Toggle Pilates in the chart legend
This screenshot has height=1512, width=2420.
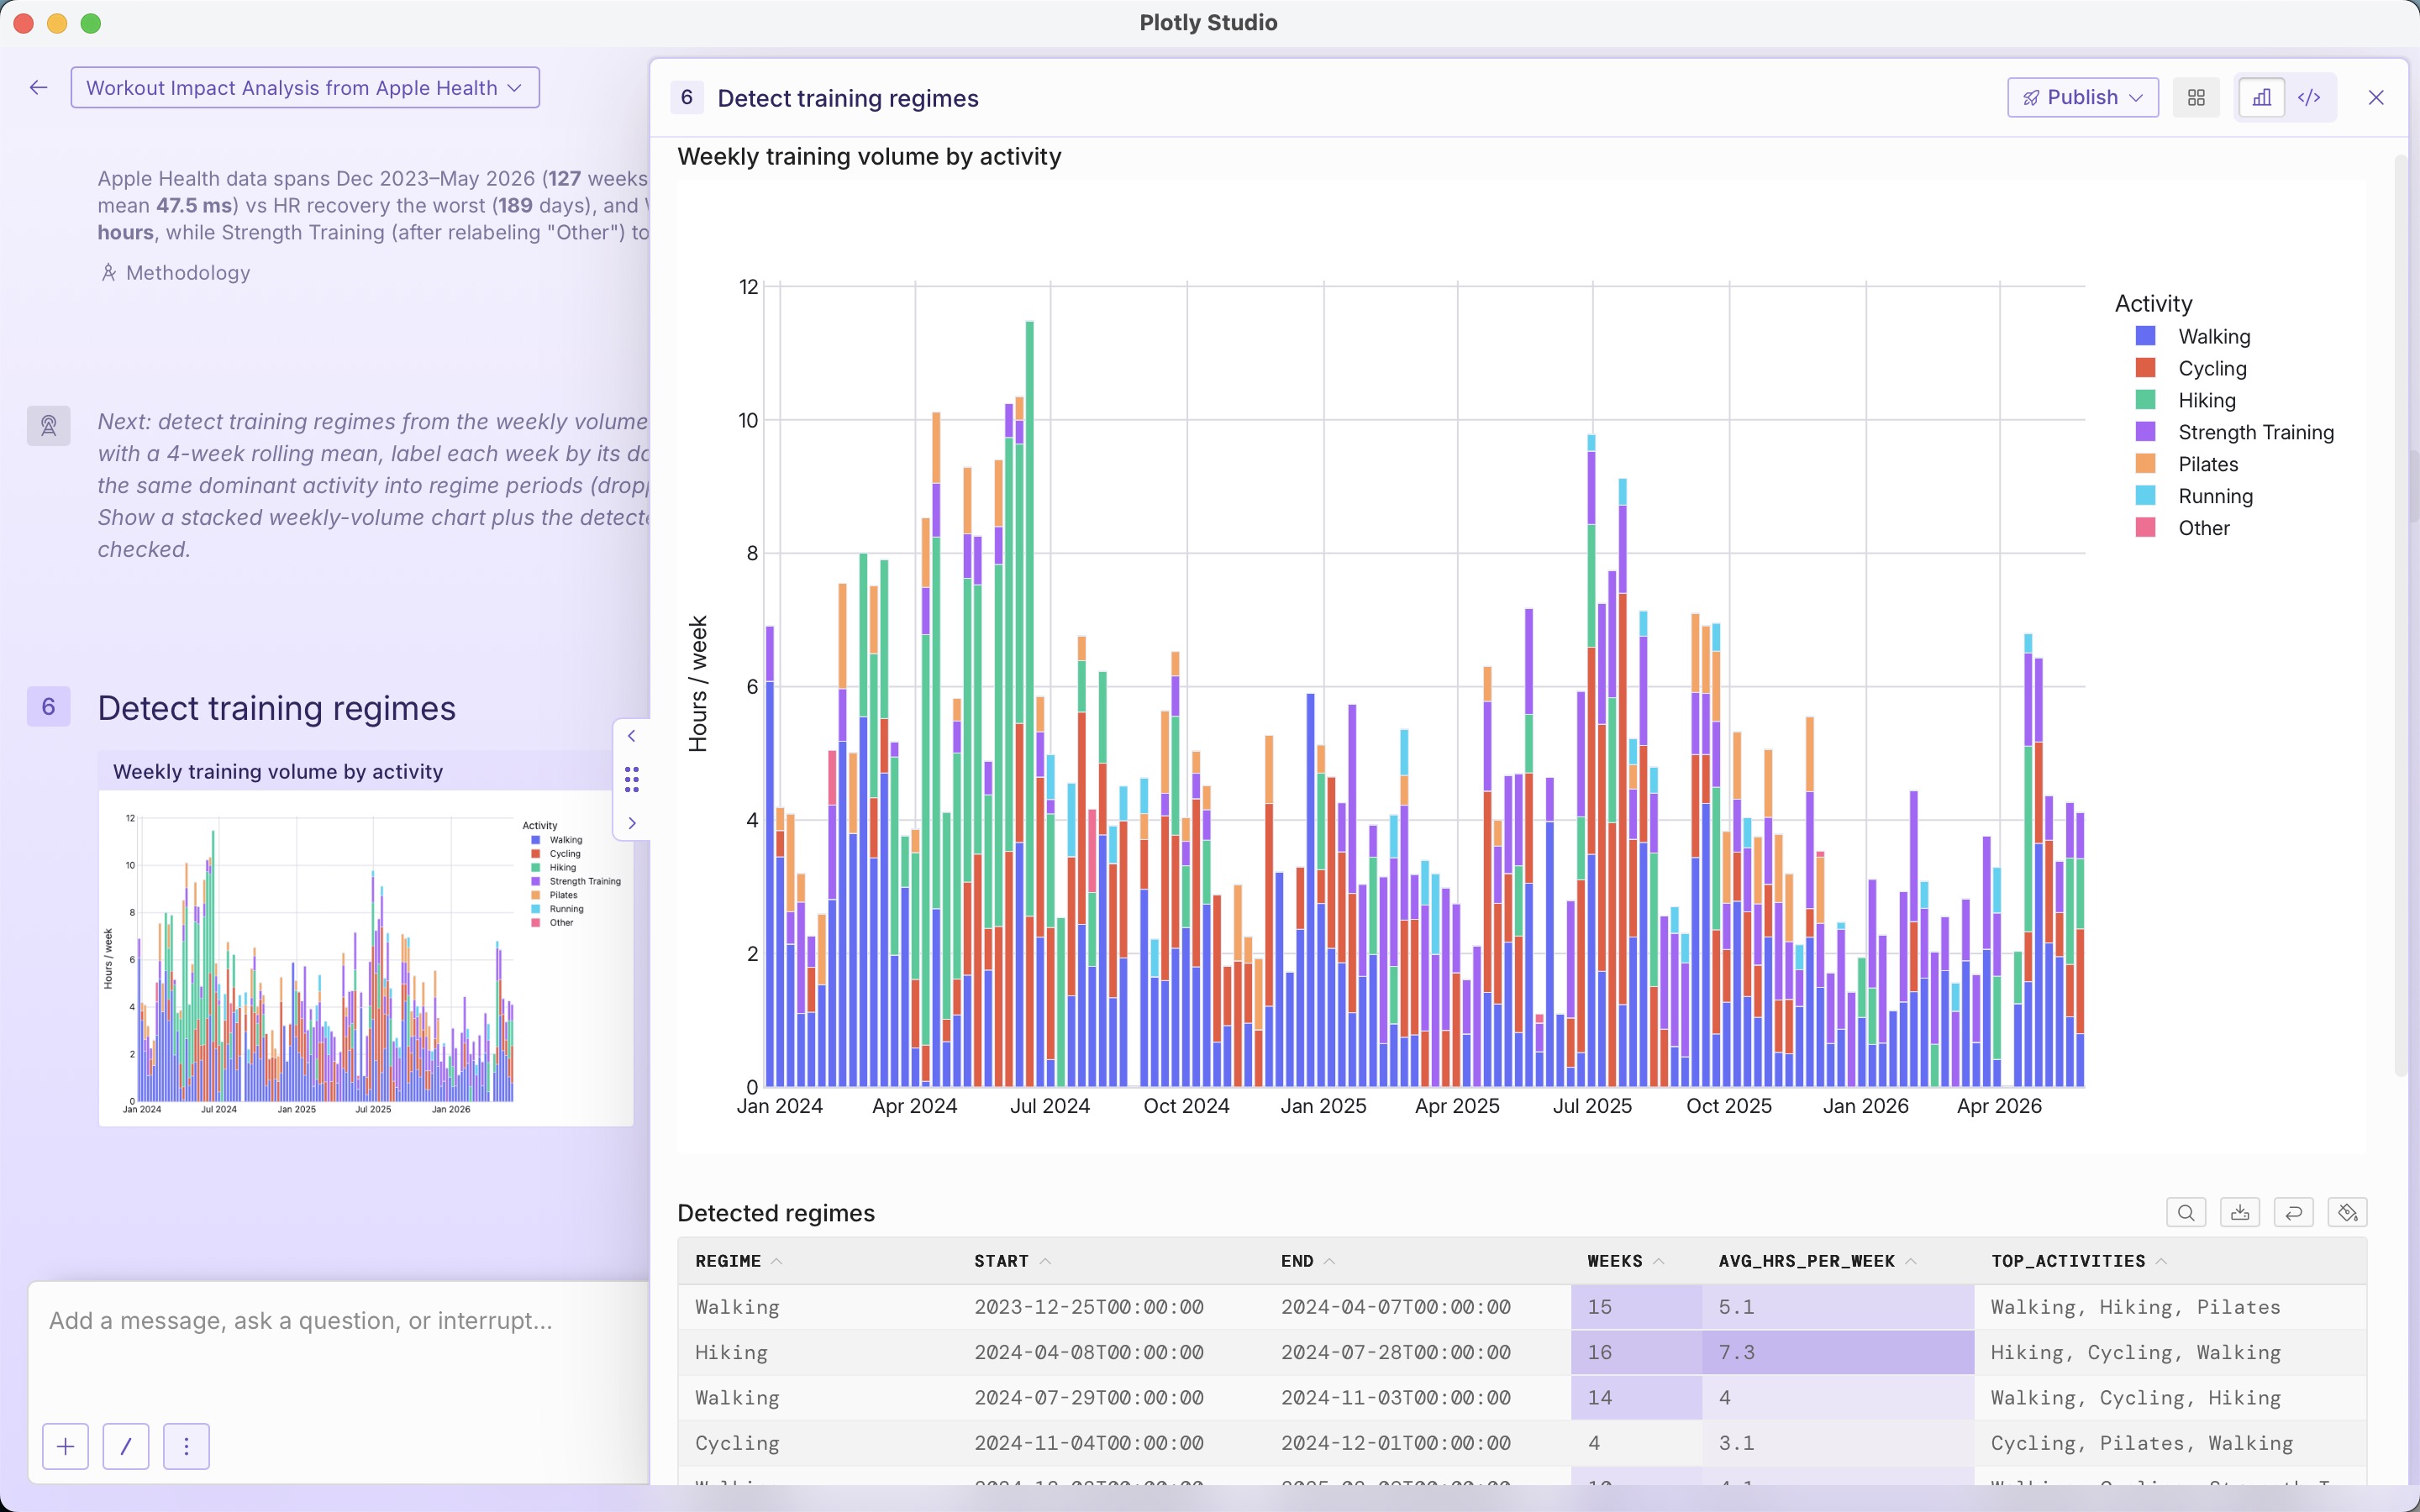[2186, 465]
